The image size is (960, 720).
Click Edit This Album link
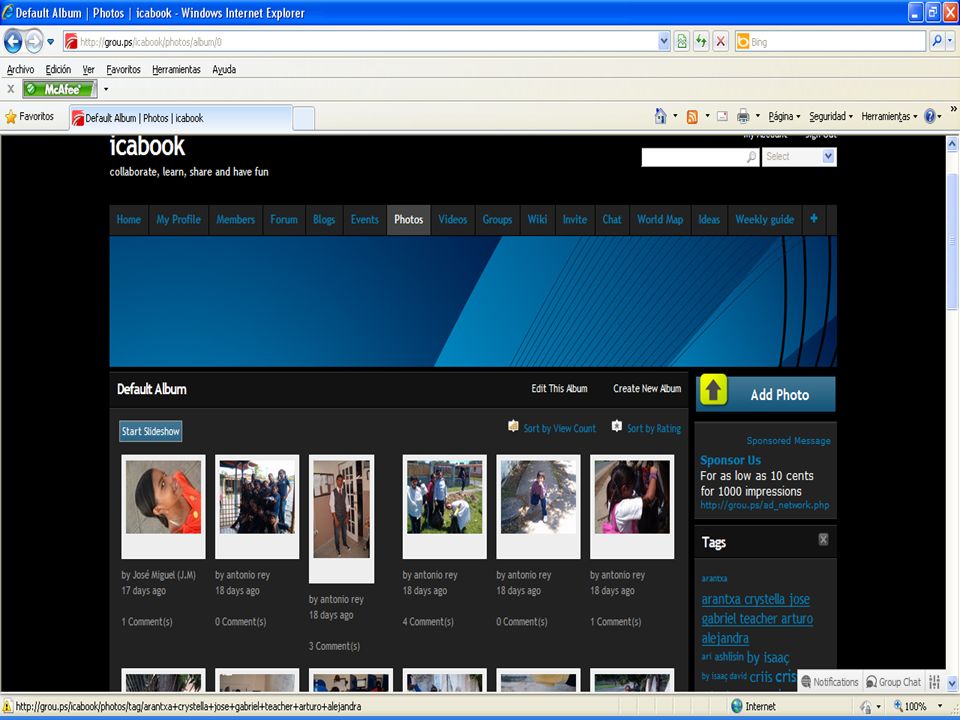coord(559,389)
